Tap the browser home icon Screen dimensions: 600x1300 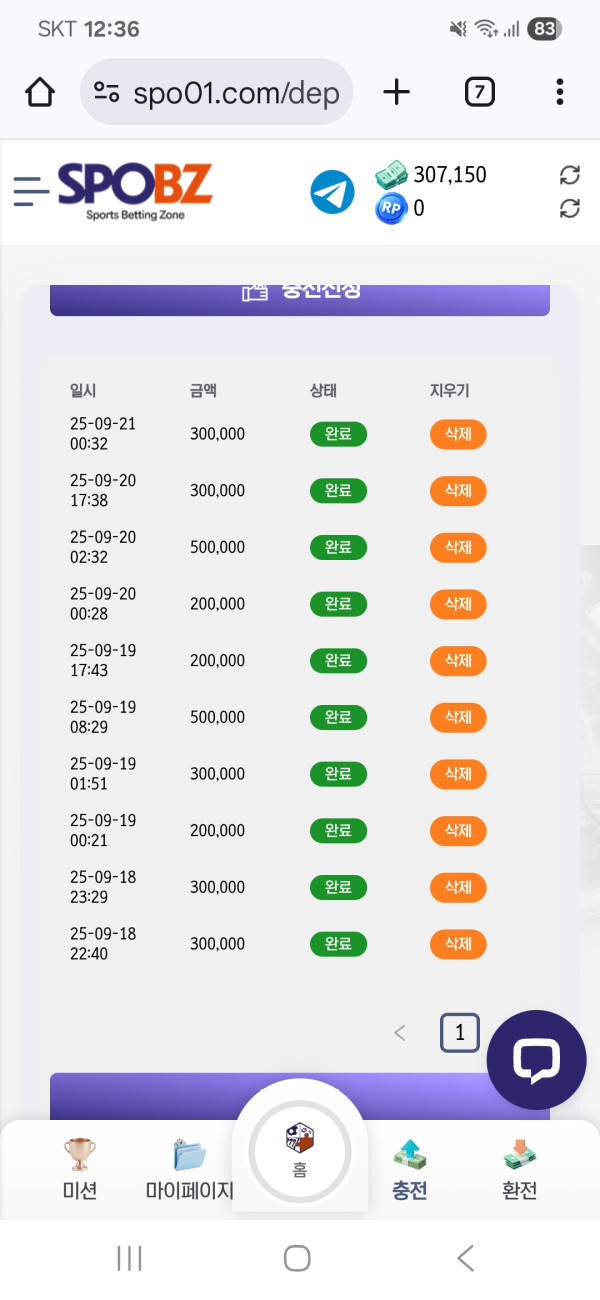(x=40, y=93)
